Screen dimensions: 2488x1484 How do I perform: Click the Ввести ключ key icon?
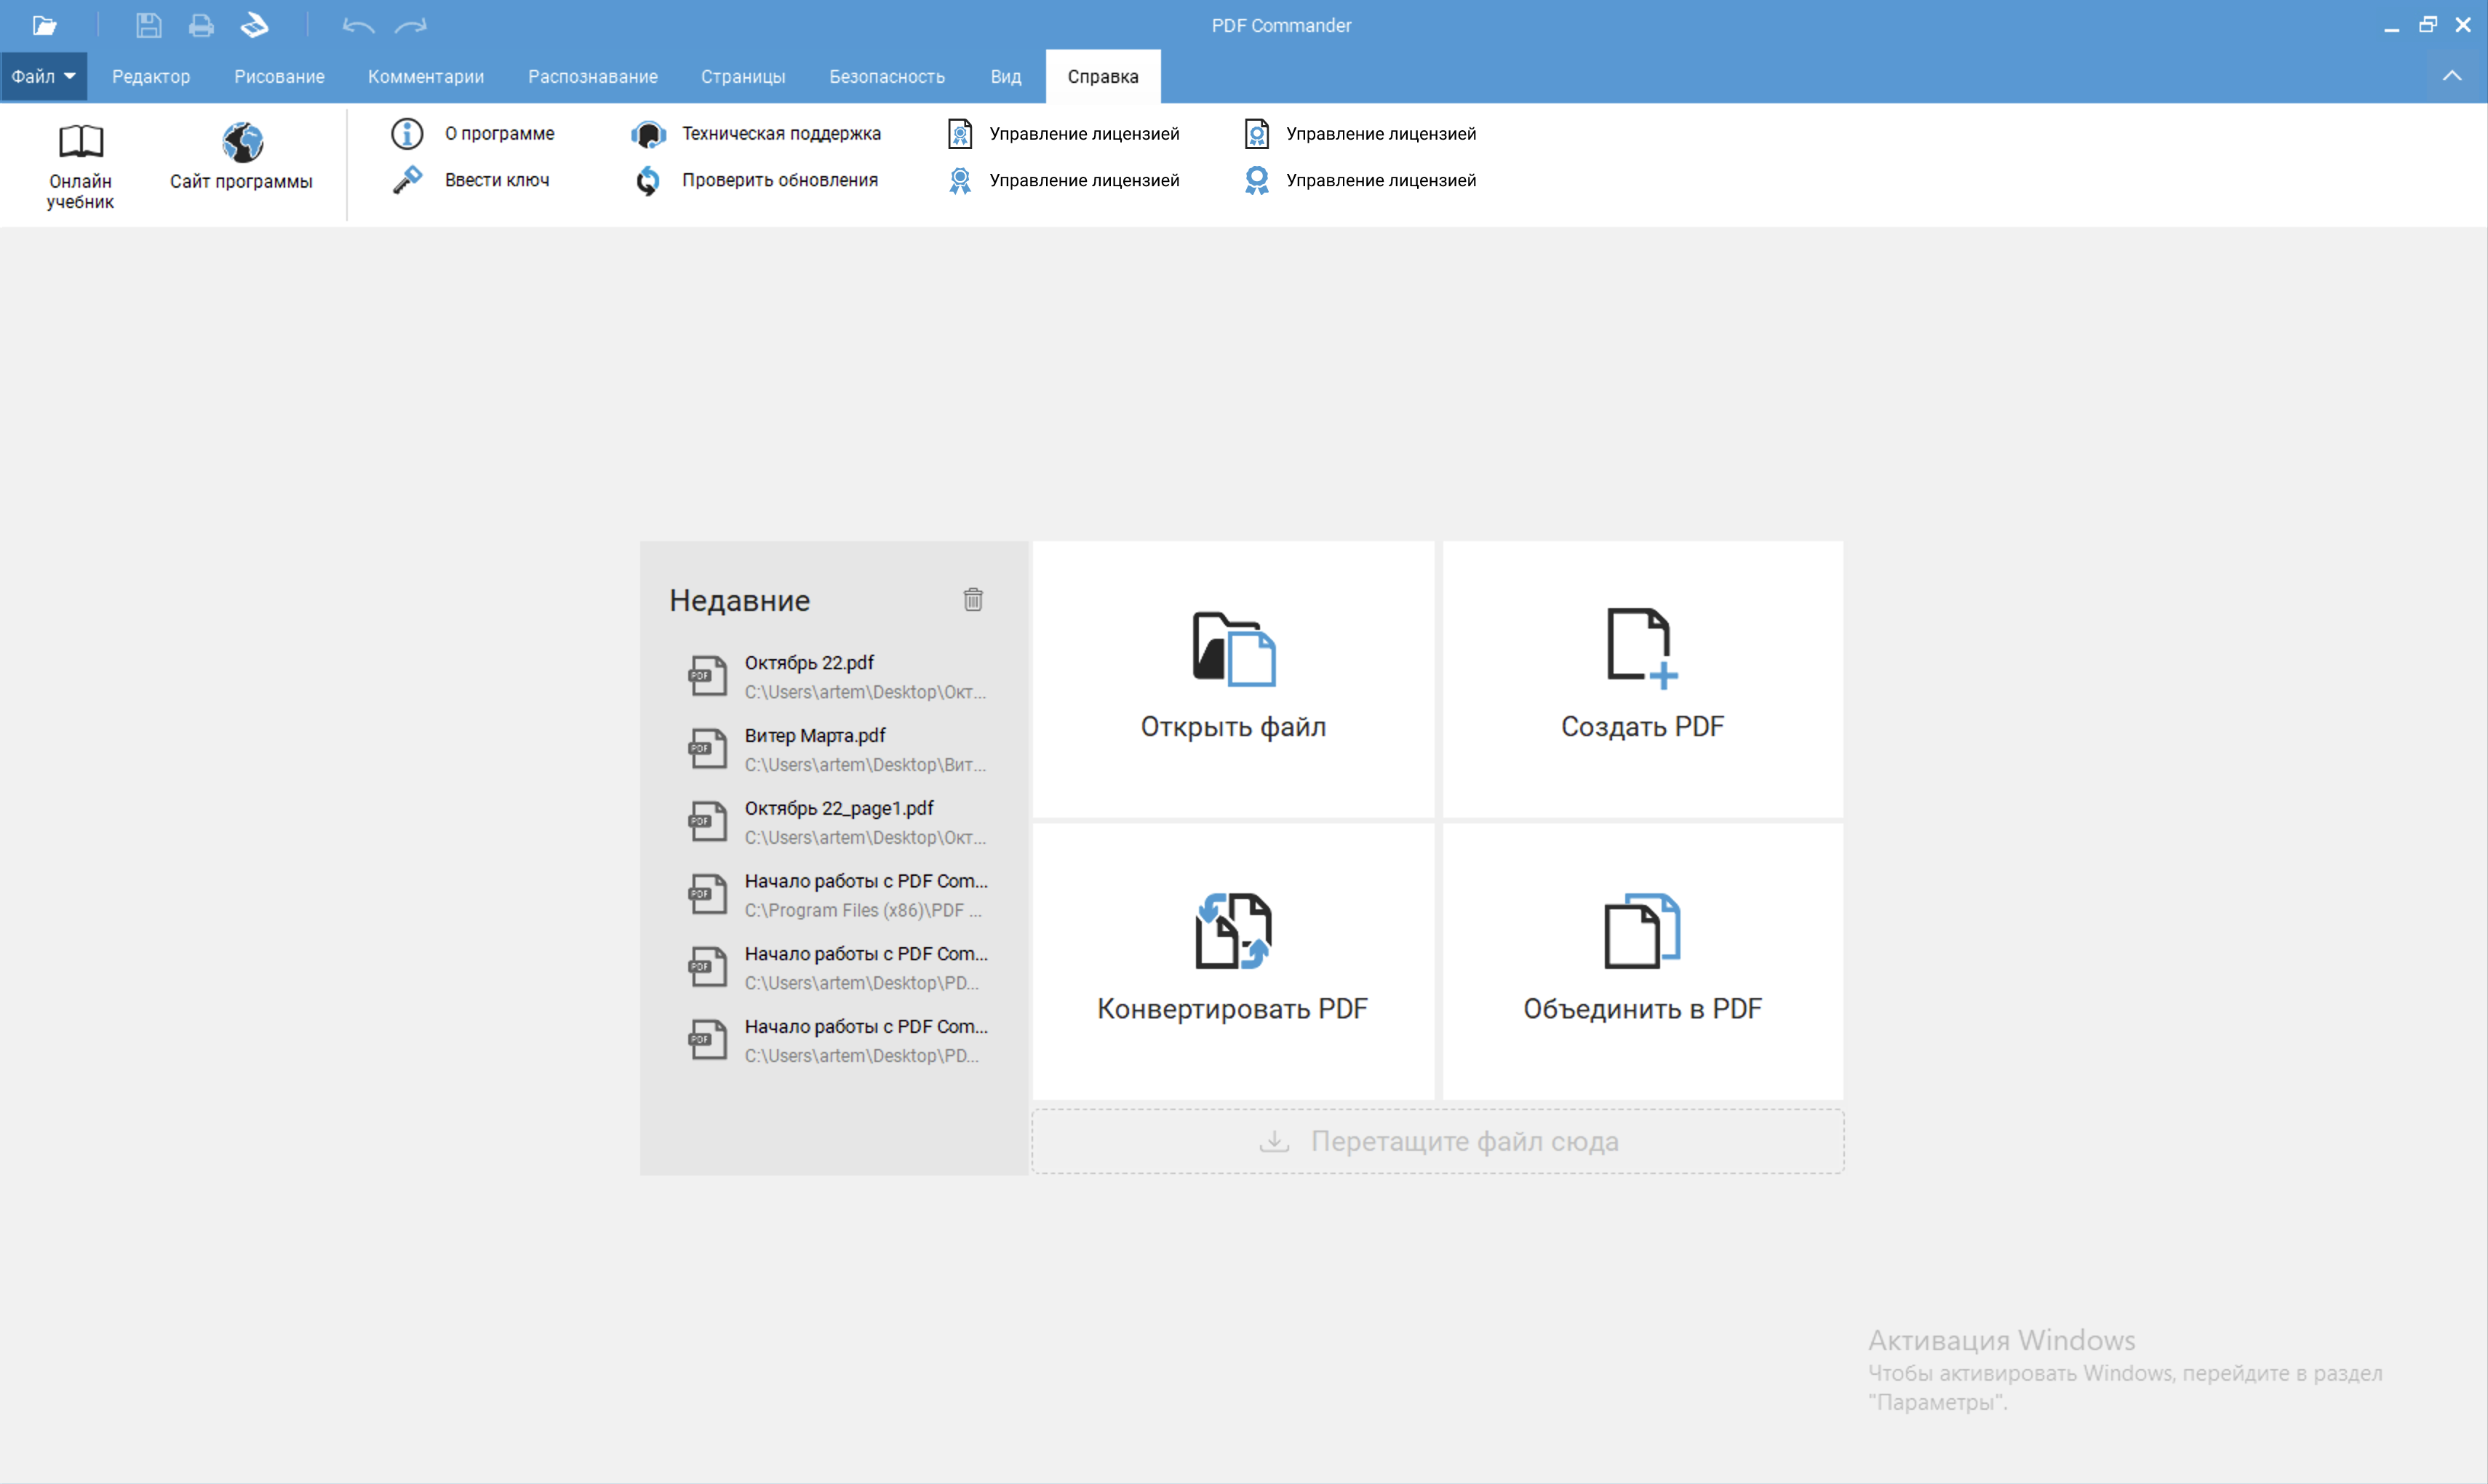tap(407, 180)
